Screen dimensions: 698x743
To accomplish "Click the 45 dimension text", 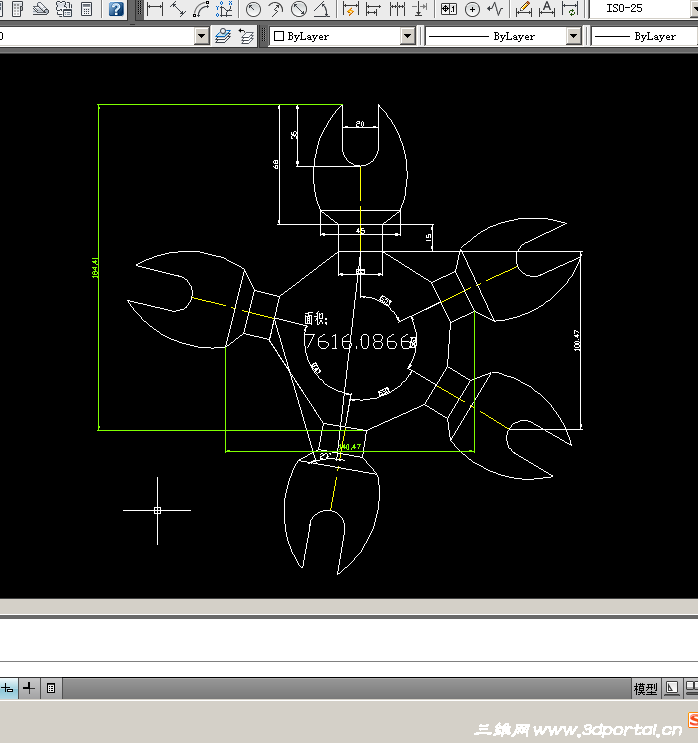I will 360,231.
